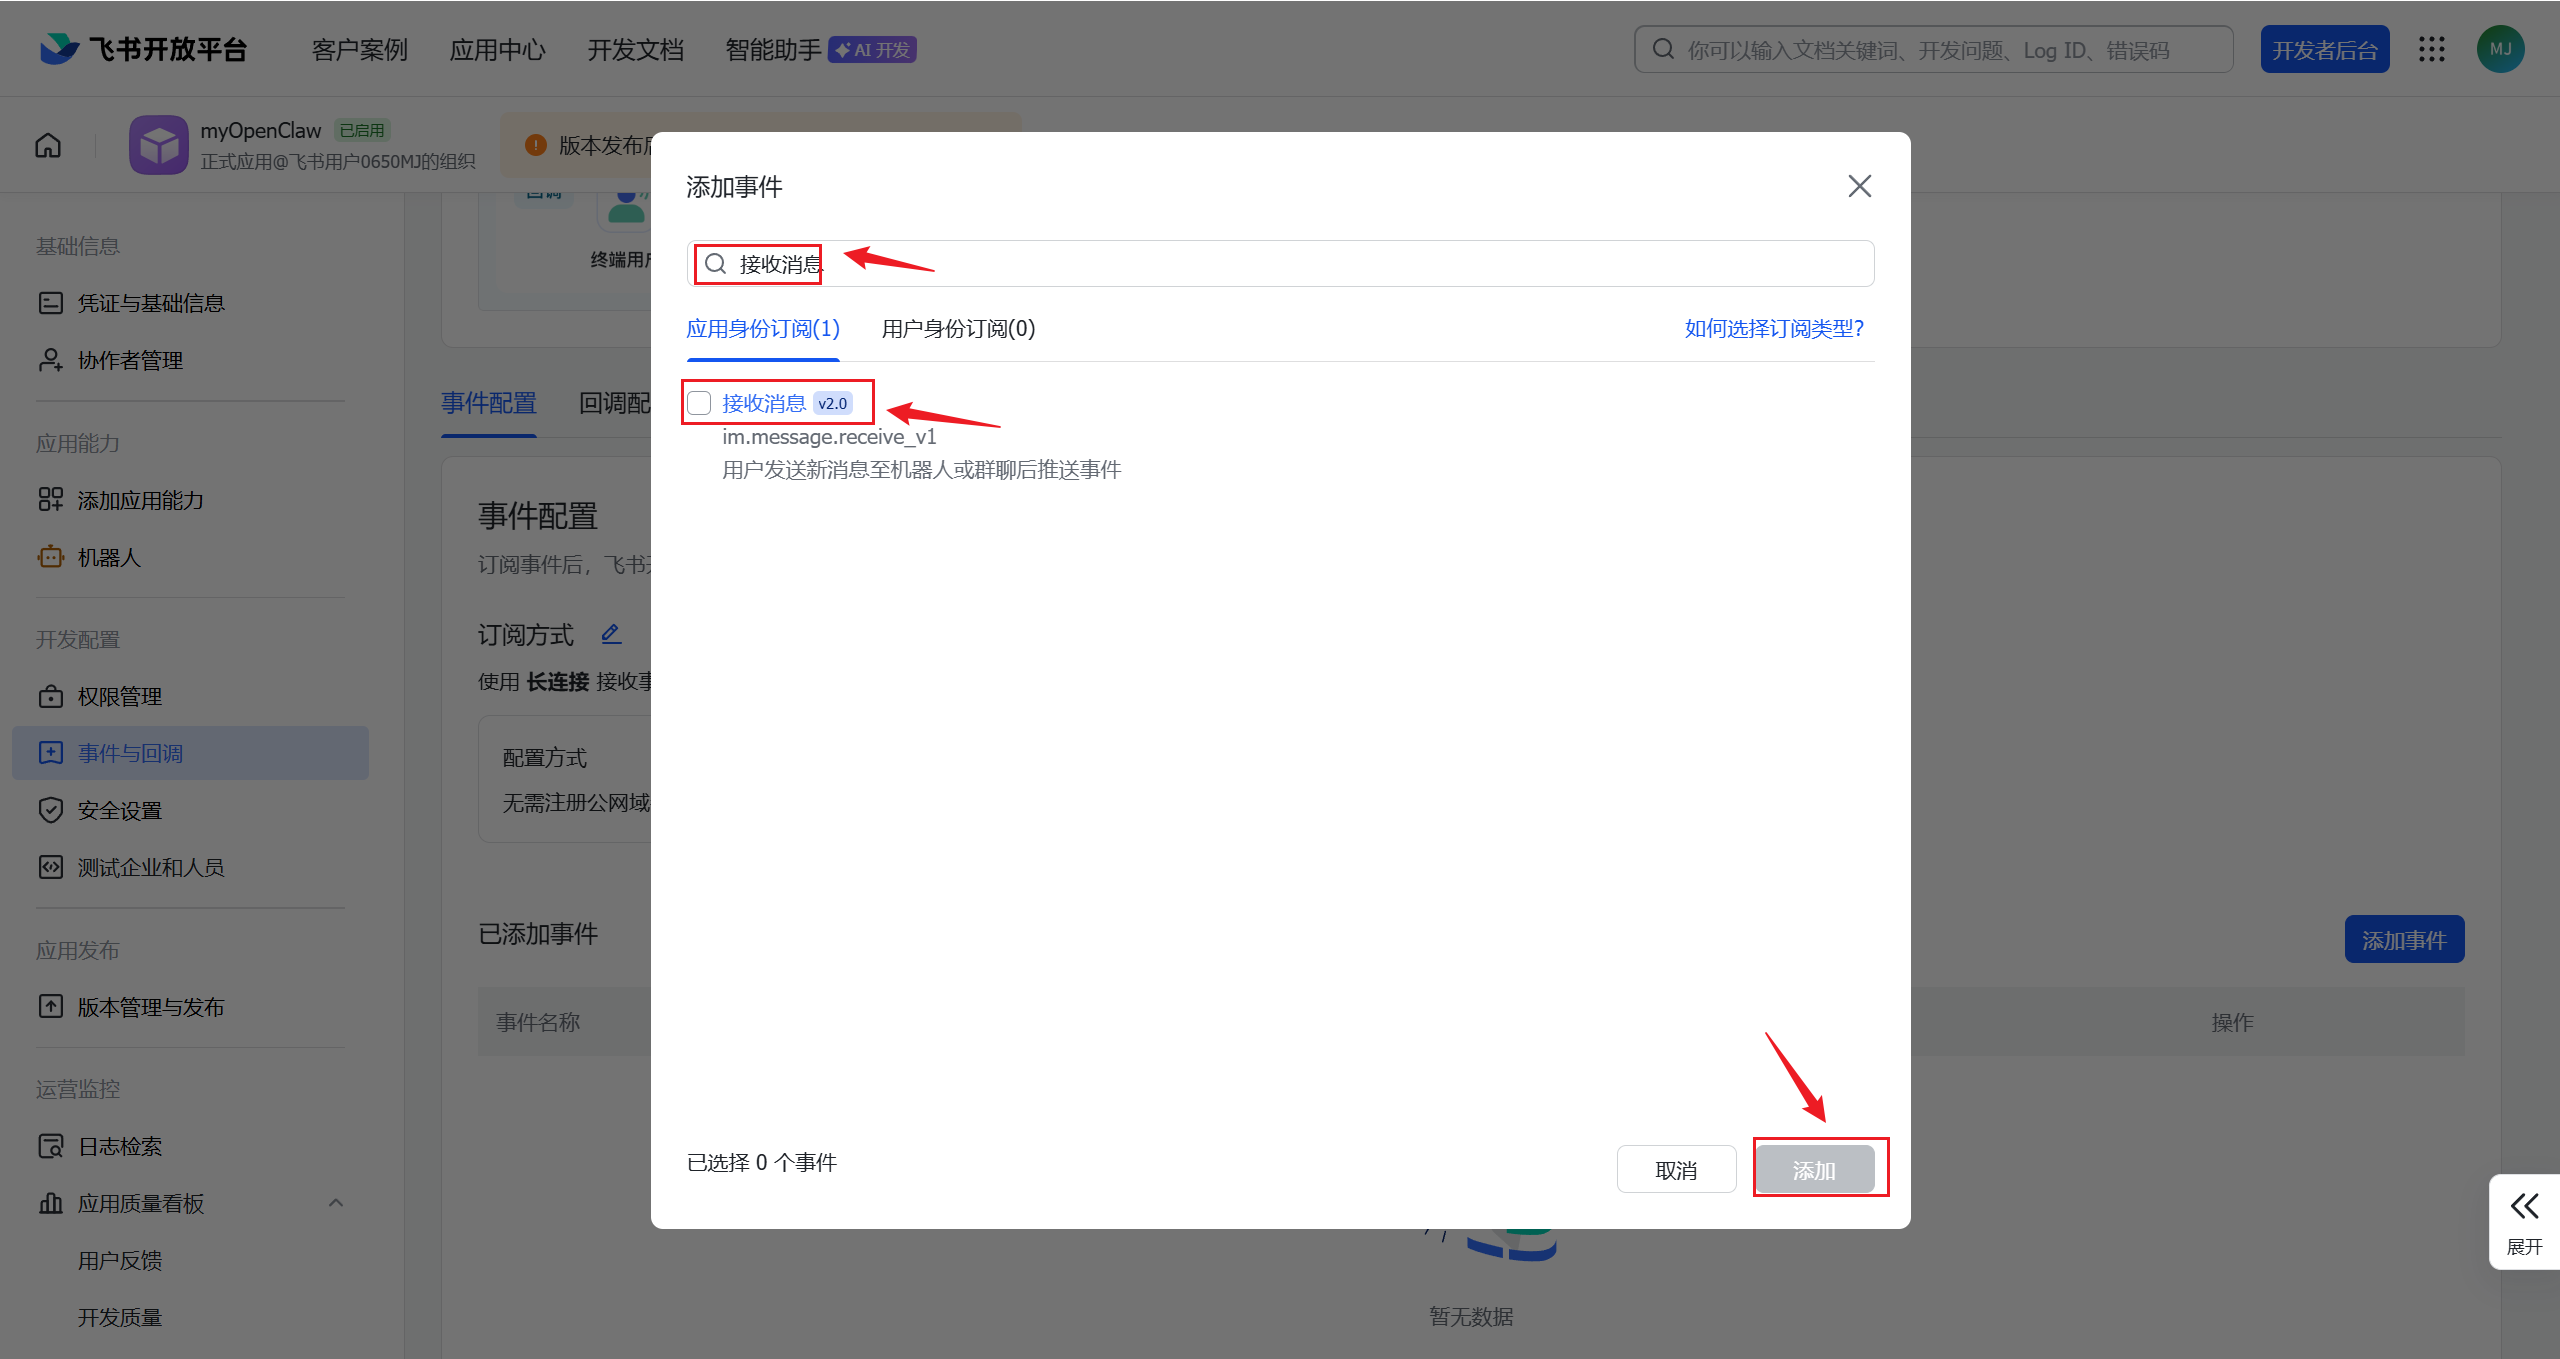Switch to 用户身份订阅(0) tab
This screenshot has width=2560, height=1359.
(958, 328)
